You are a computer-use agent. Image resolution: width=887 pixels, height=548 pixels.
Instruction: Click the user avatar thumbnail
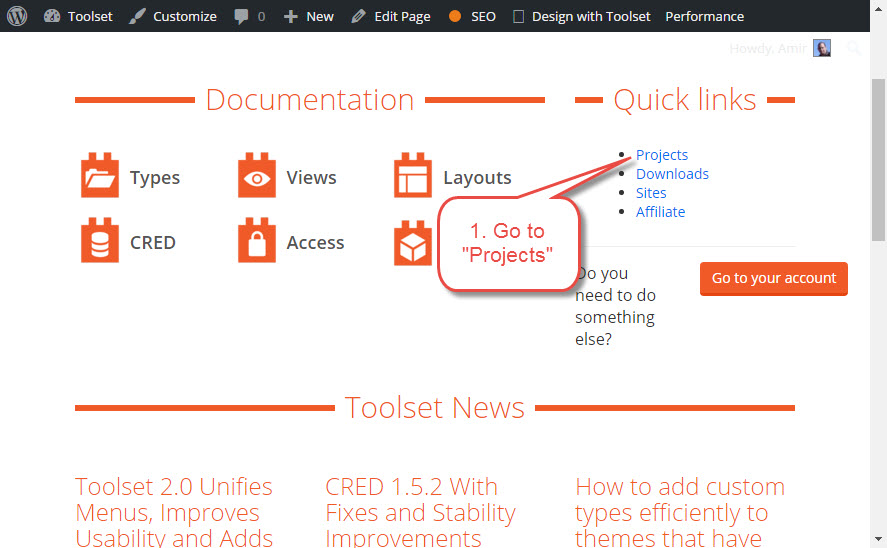[822, 48]
